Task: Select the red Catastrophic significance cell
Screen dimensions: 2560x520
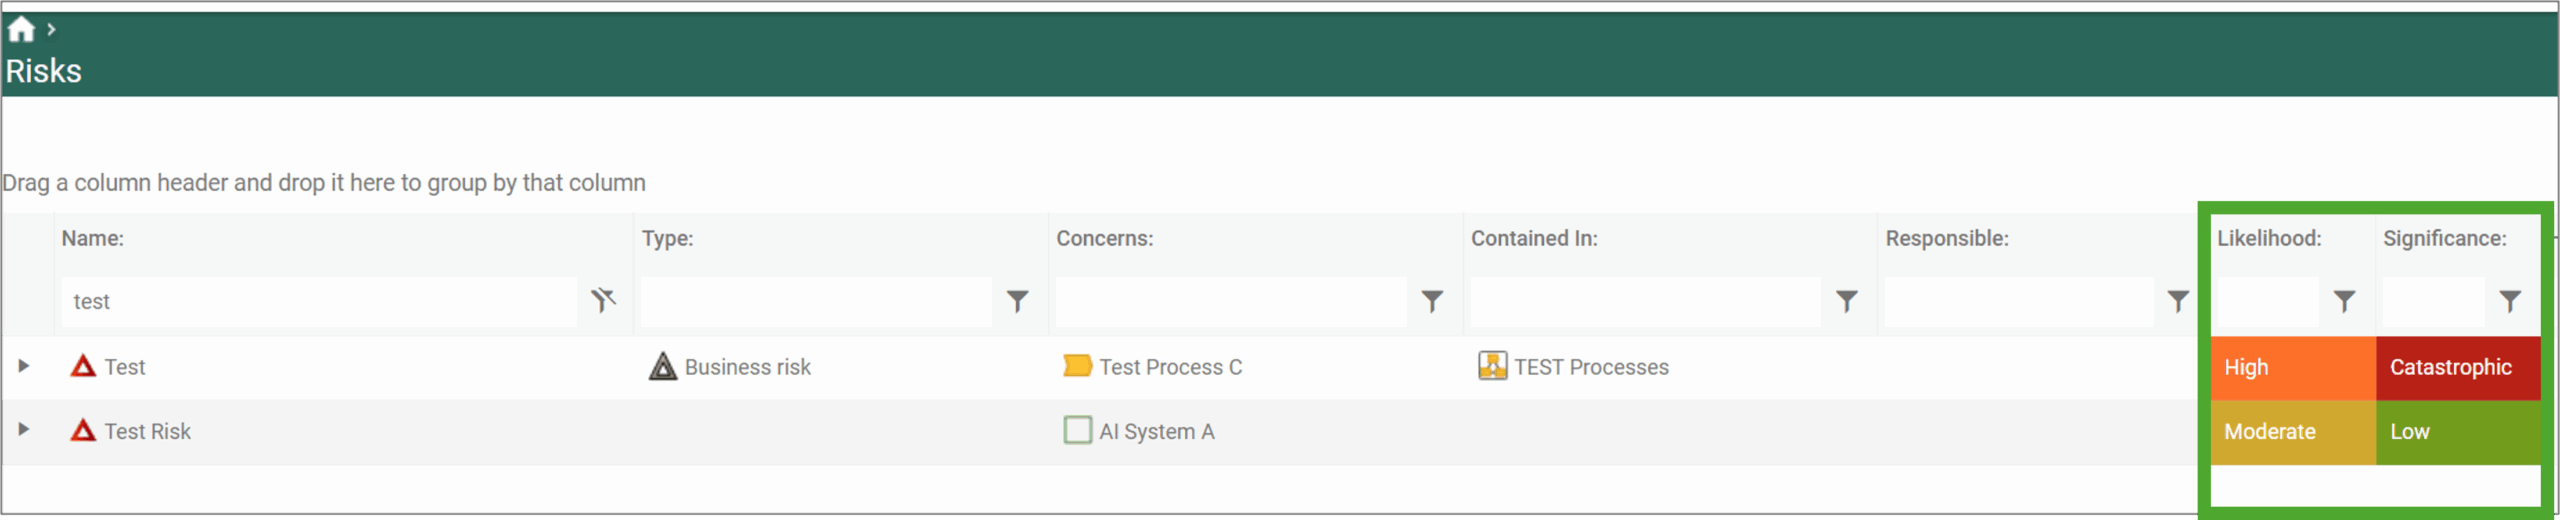Action: tap(2457, 367)
